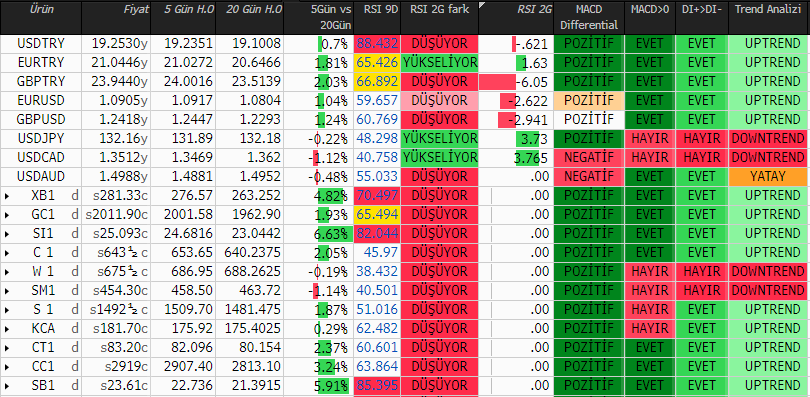The image size is (810, 397).
Task: Select the USDJPY DOWNTREND cell
Action: [768, 139]
